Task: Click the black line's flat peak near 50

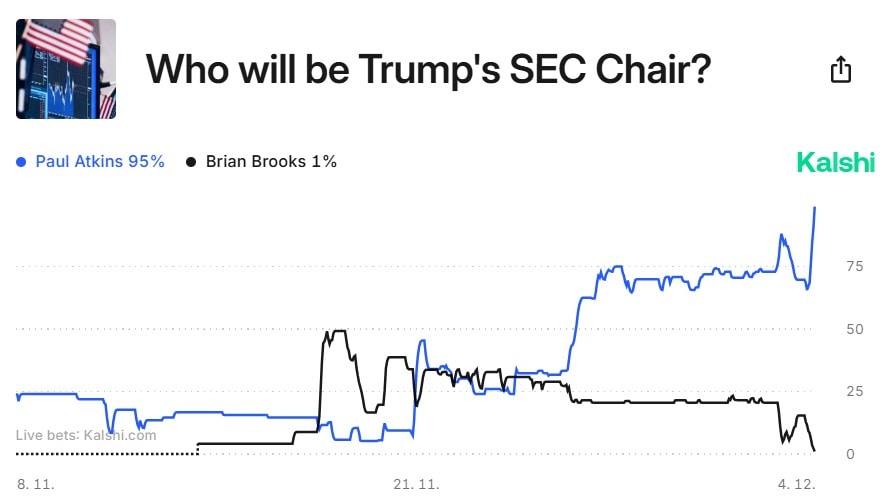Action: pos(337,331)
